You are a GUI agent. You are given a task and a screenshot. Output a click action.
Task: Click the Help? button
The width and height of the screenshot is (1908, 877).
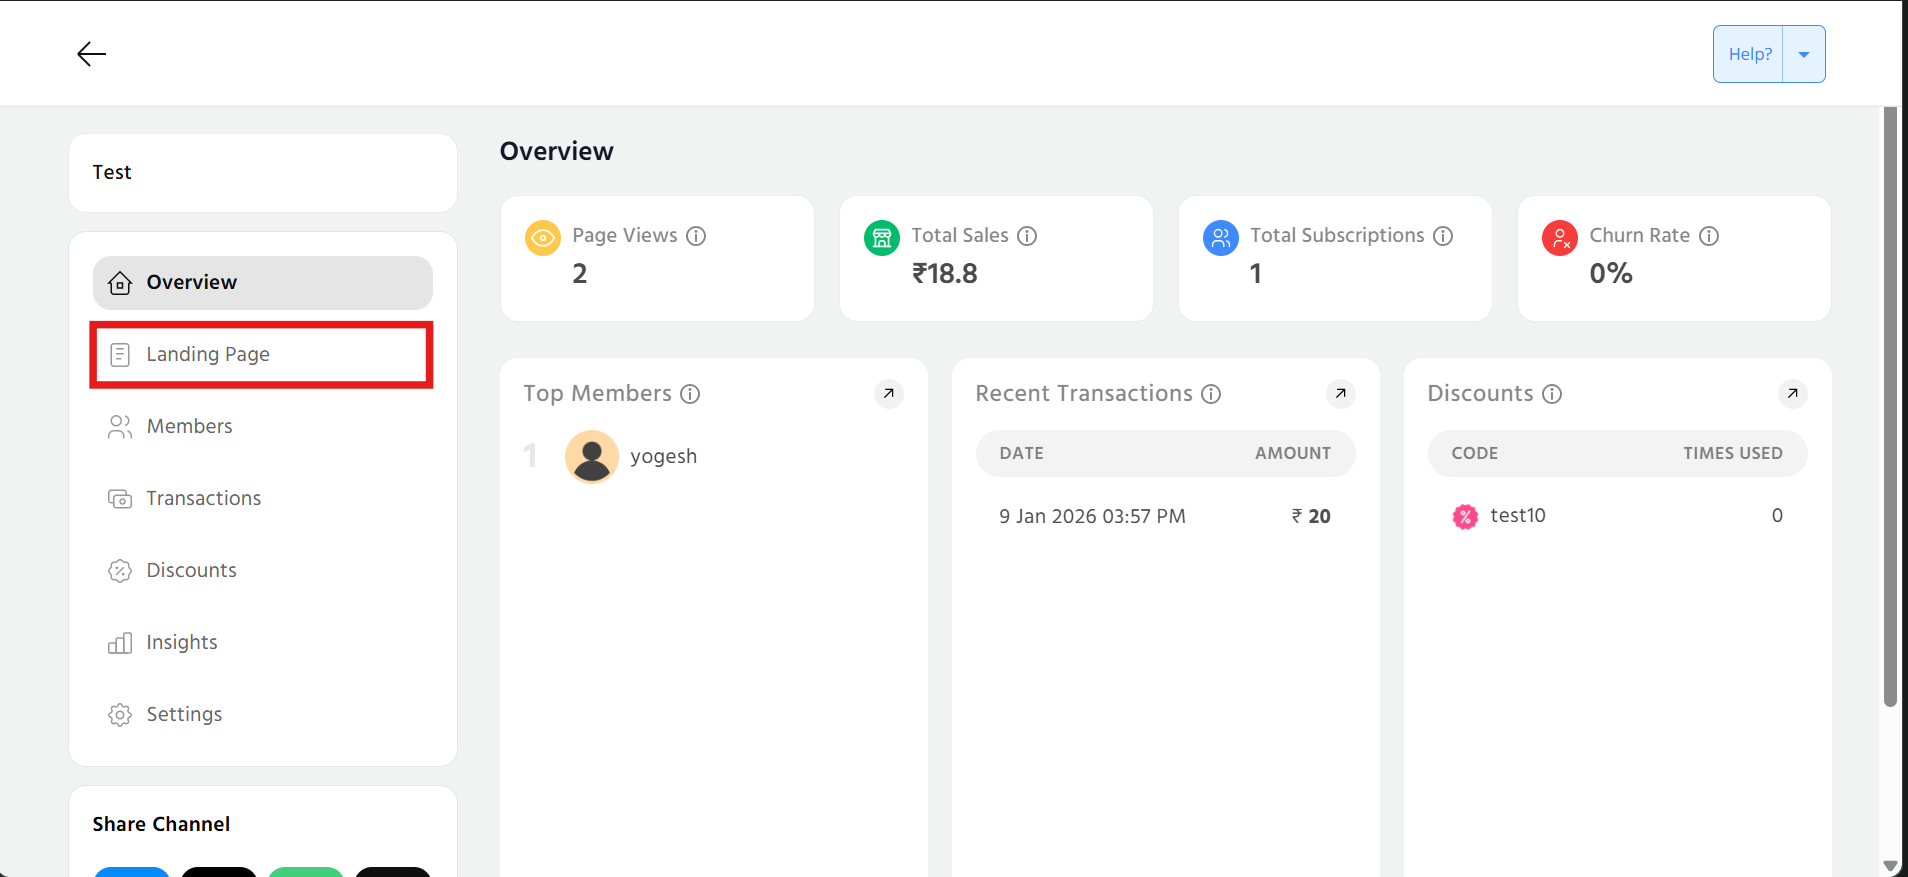1749,55
